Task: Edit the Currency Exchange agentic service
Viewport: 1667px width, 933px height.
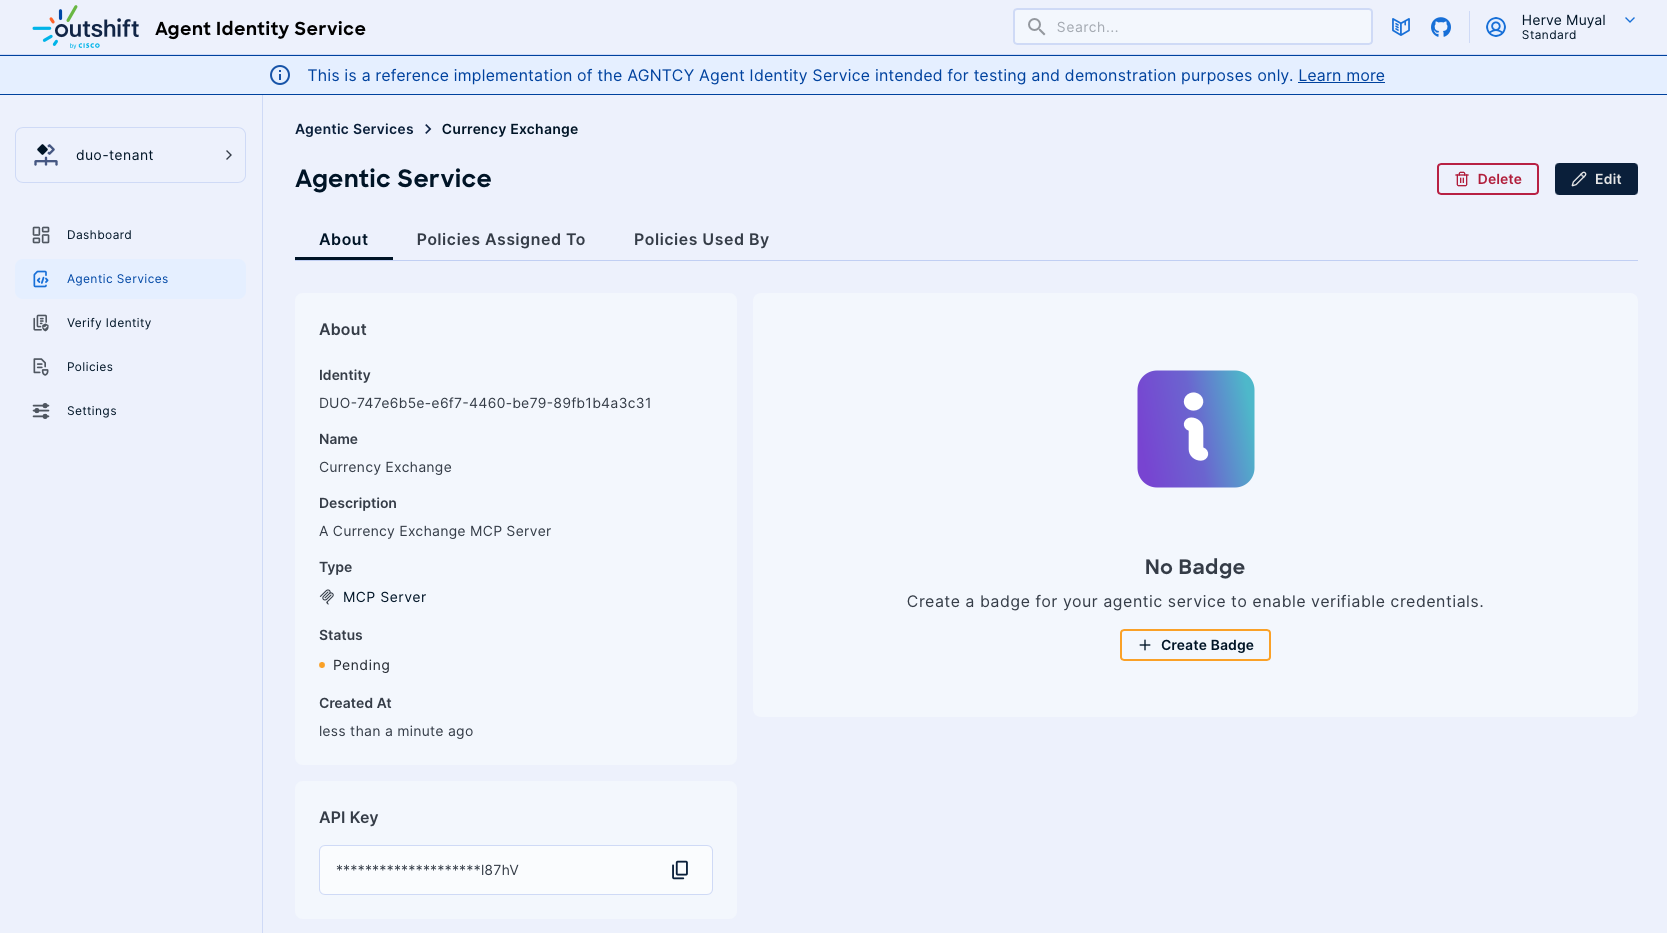Action: click(1595, 179)
